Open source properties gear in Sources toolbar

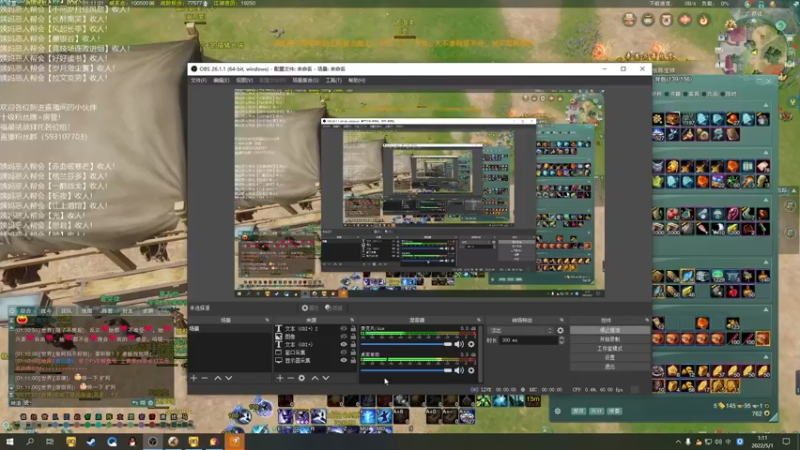(x=302, y=378)
